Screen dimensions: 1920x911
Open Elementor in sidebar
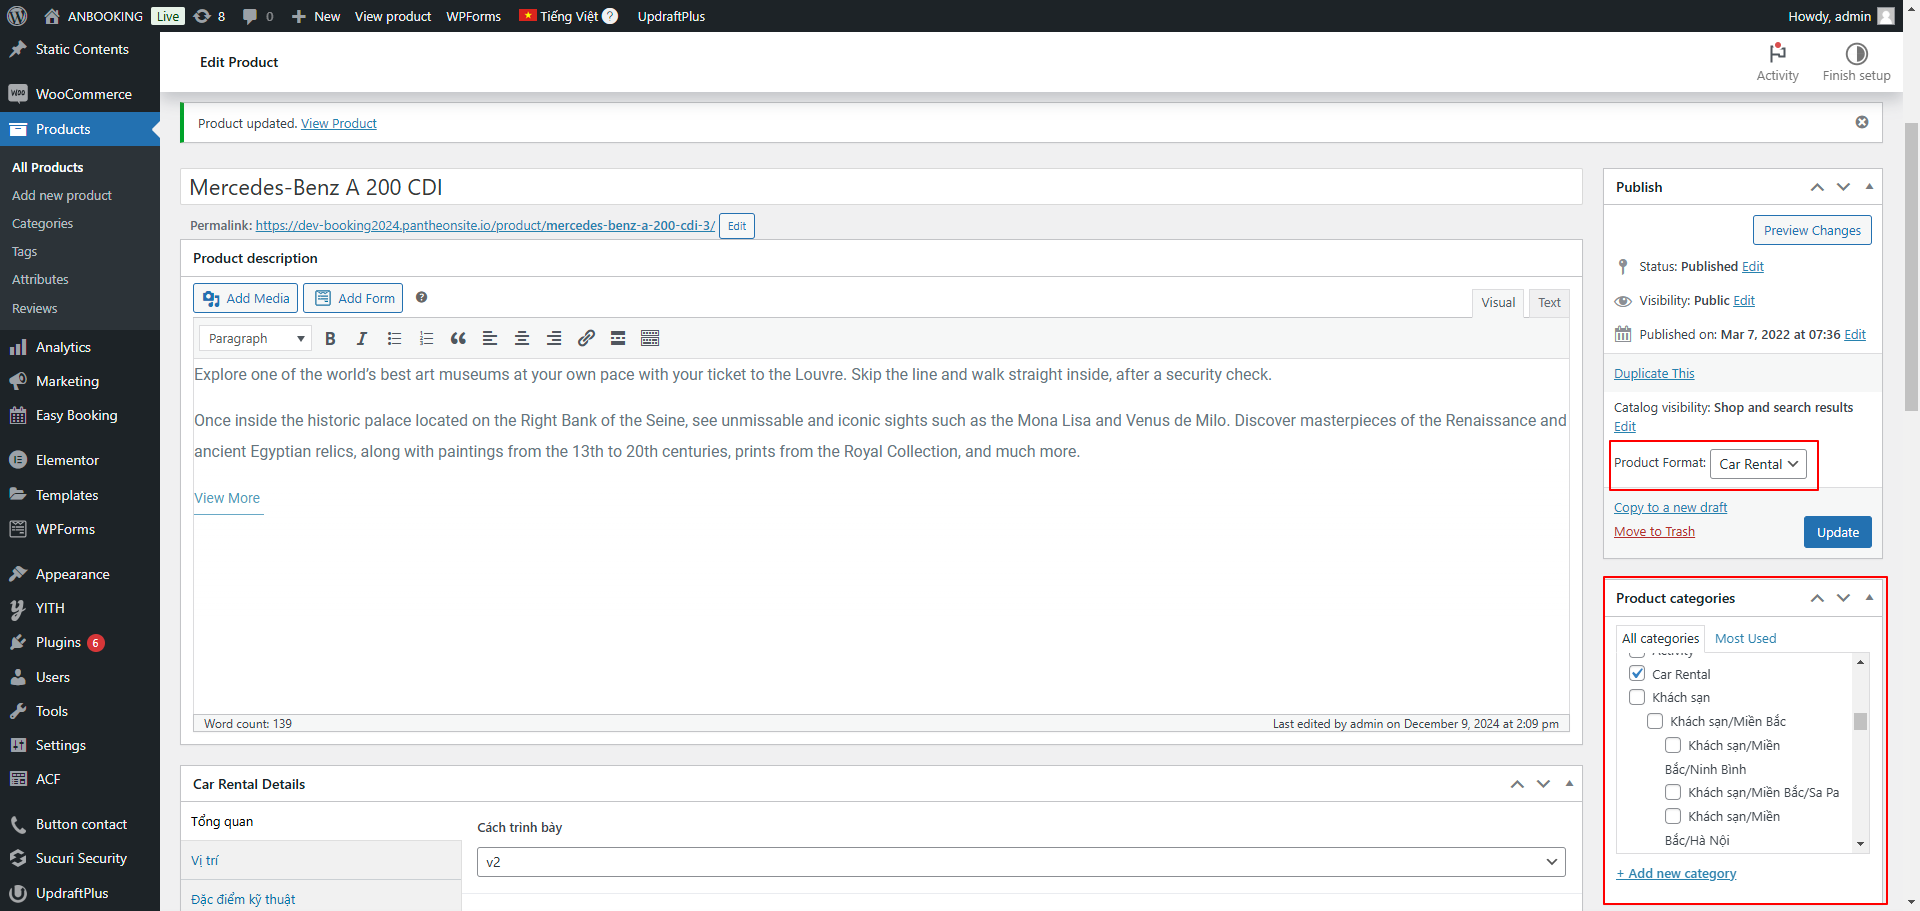click(80, 460)
